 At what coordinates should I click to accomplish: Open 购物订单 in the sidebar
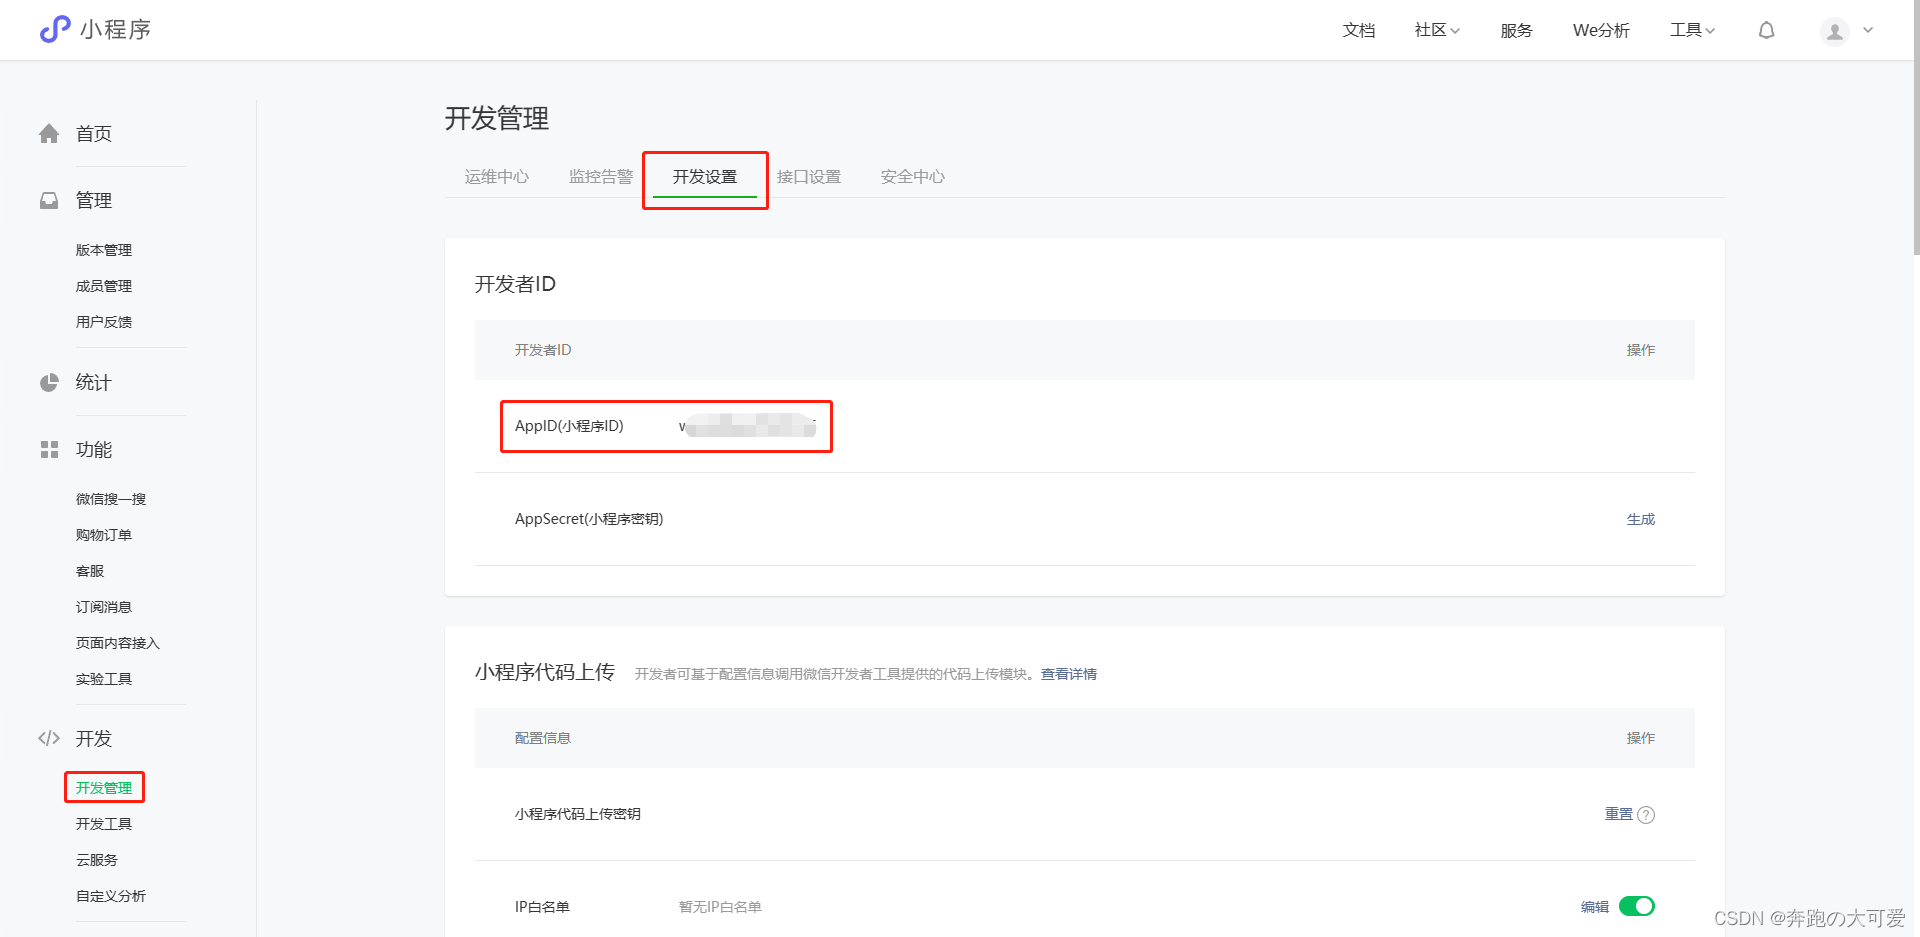[x=104, y=535]
